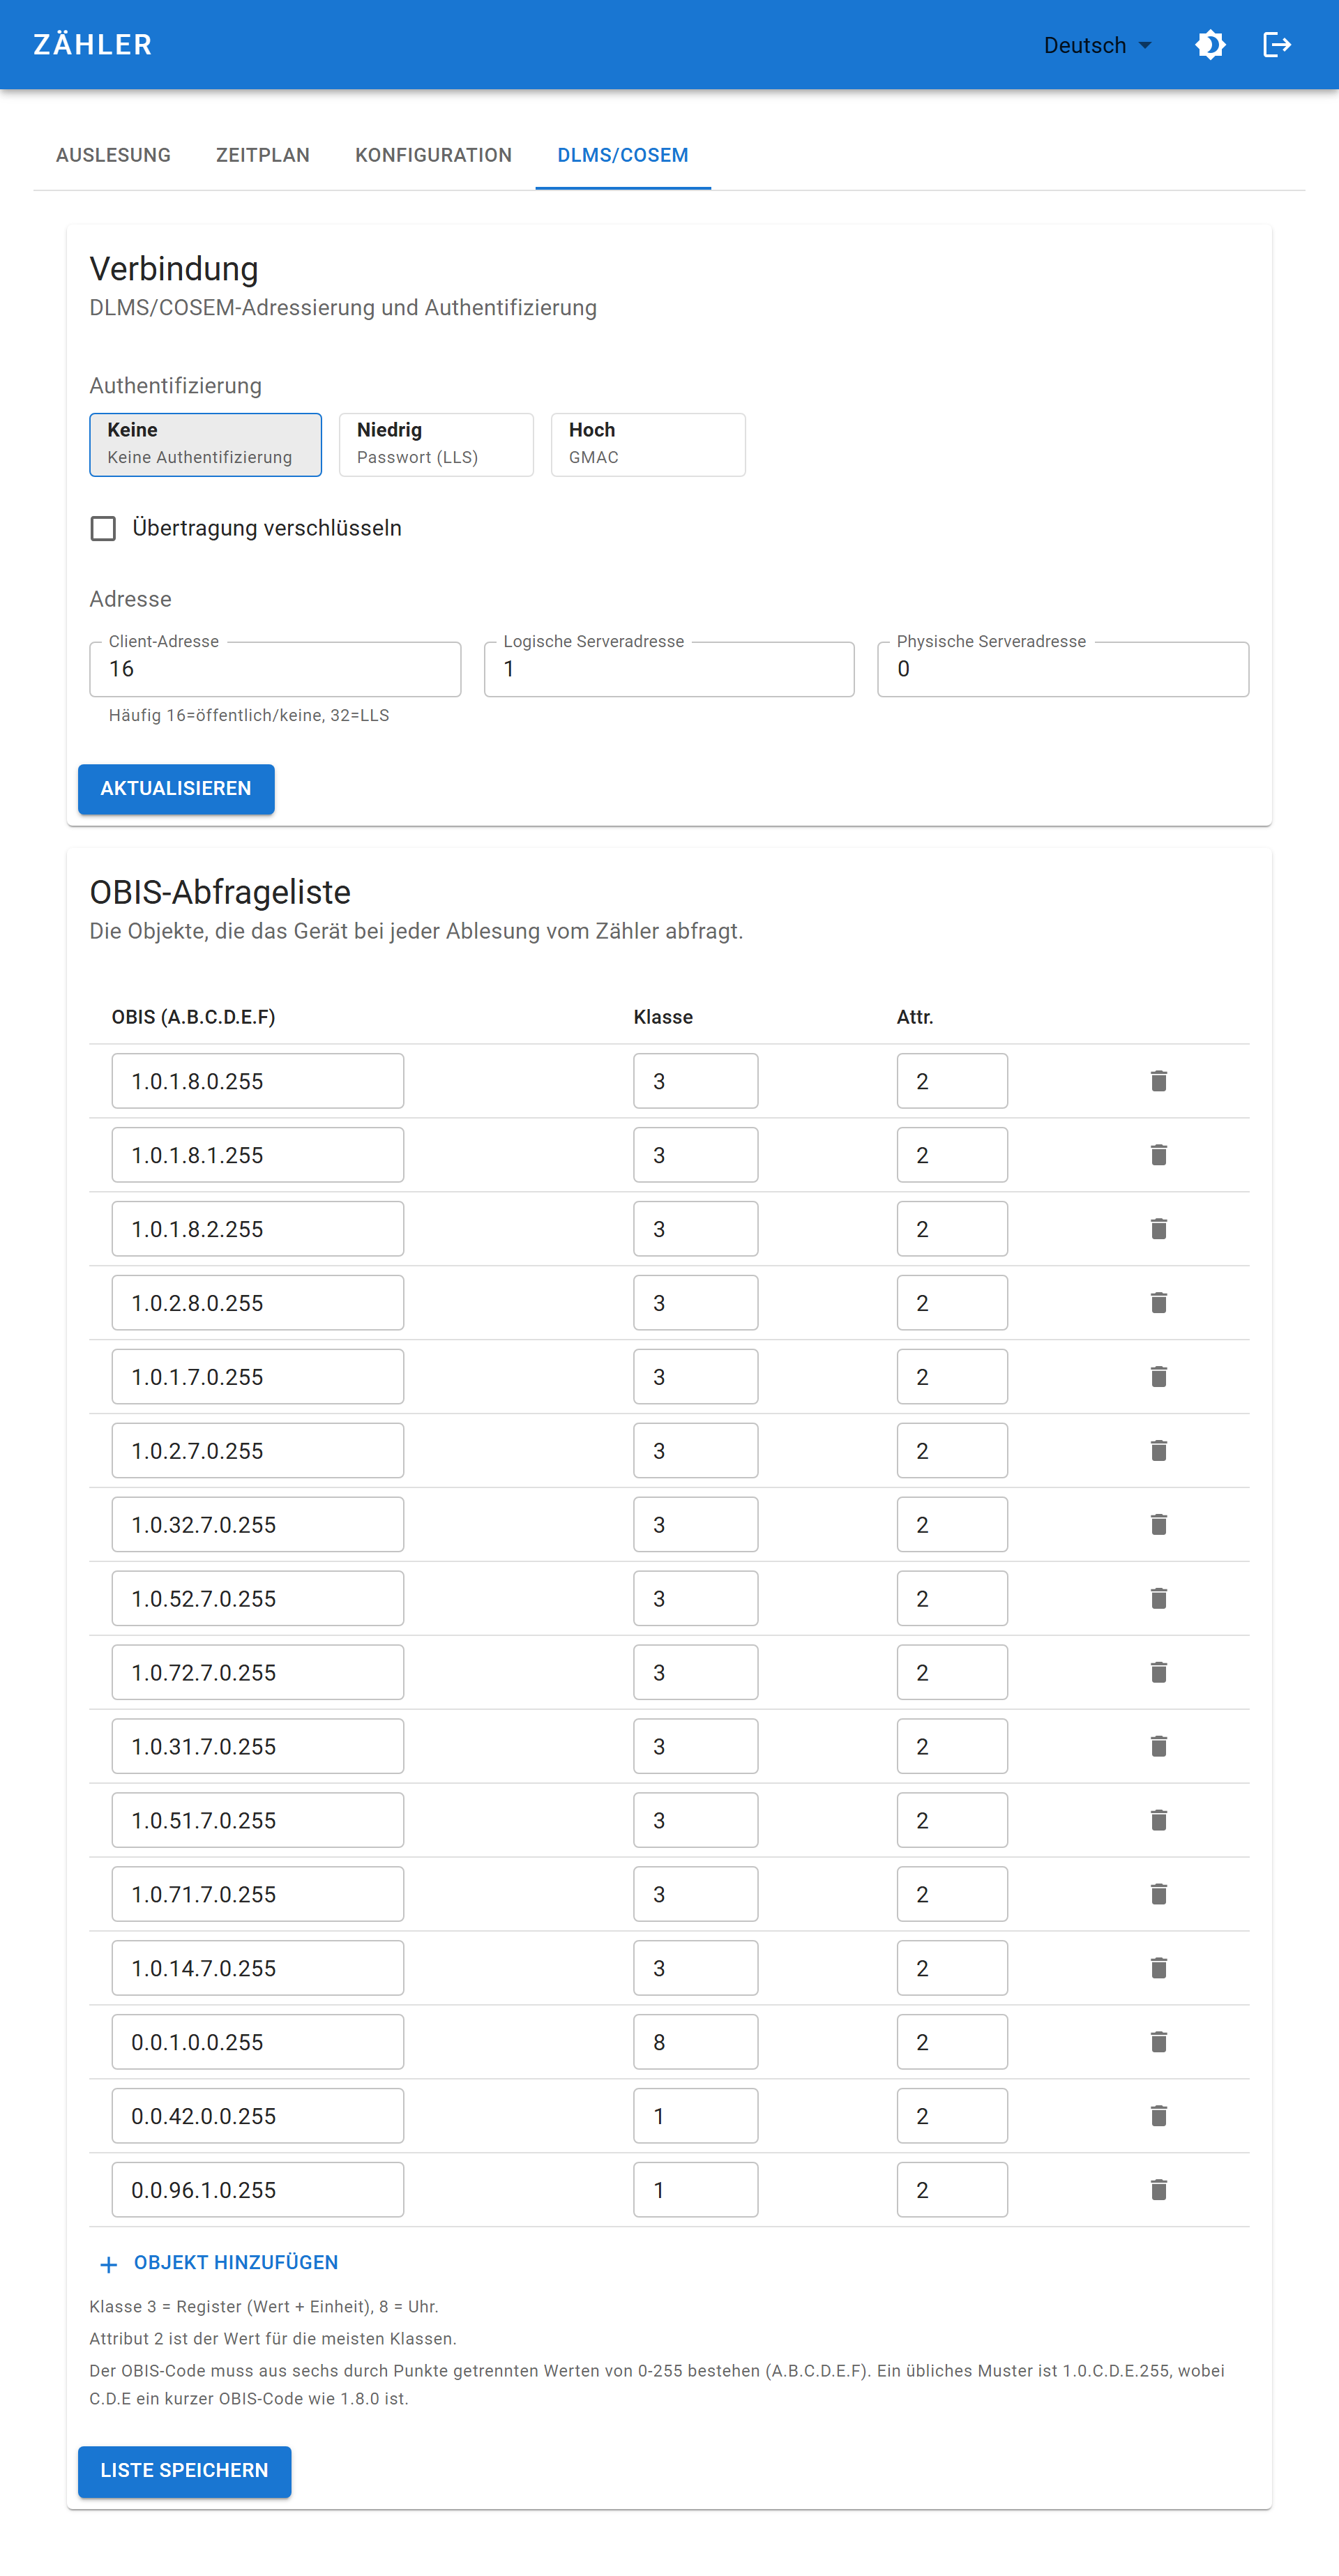This screenshot has height=2576, width=1339.
Task: Delete the 1.0.1.7.0.255 row
Action: click(x=1158, y=1377)
